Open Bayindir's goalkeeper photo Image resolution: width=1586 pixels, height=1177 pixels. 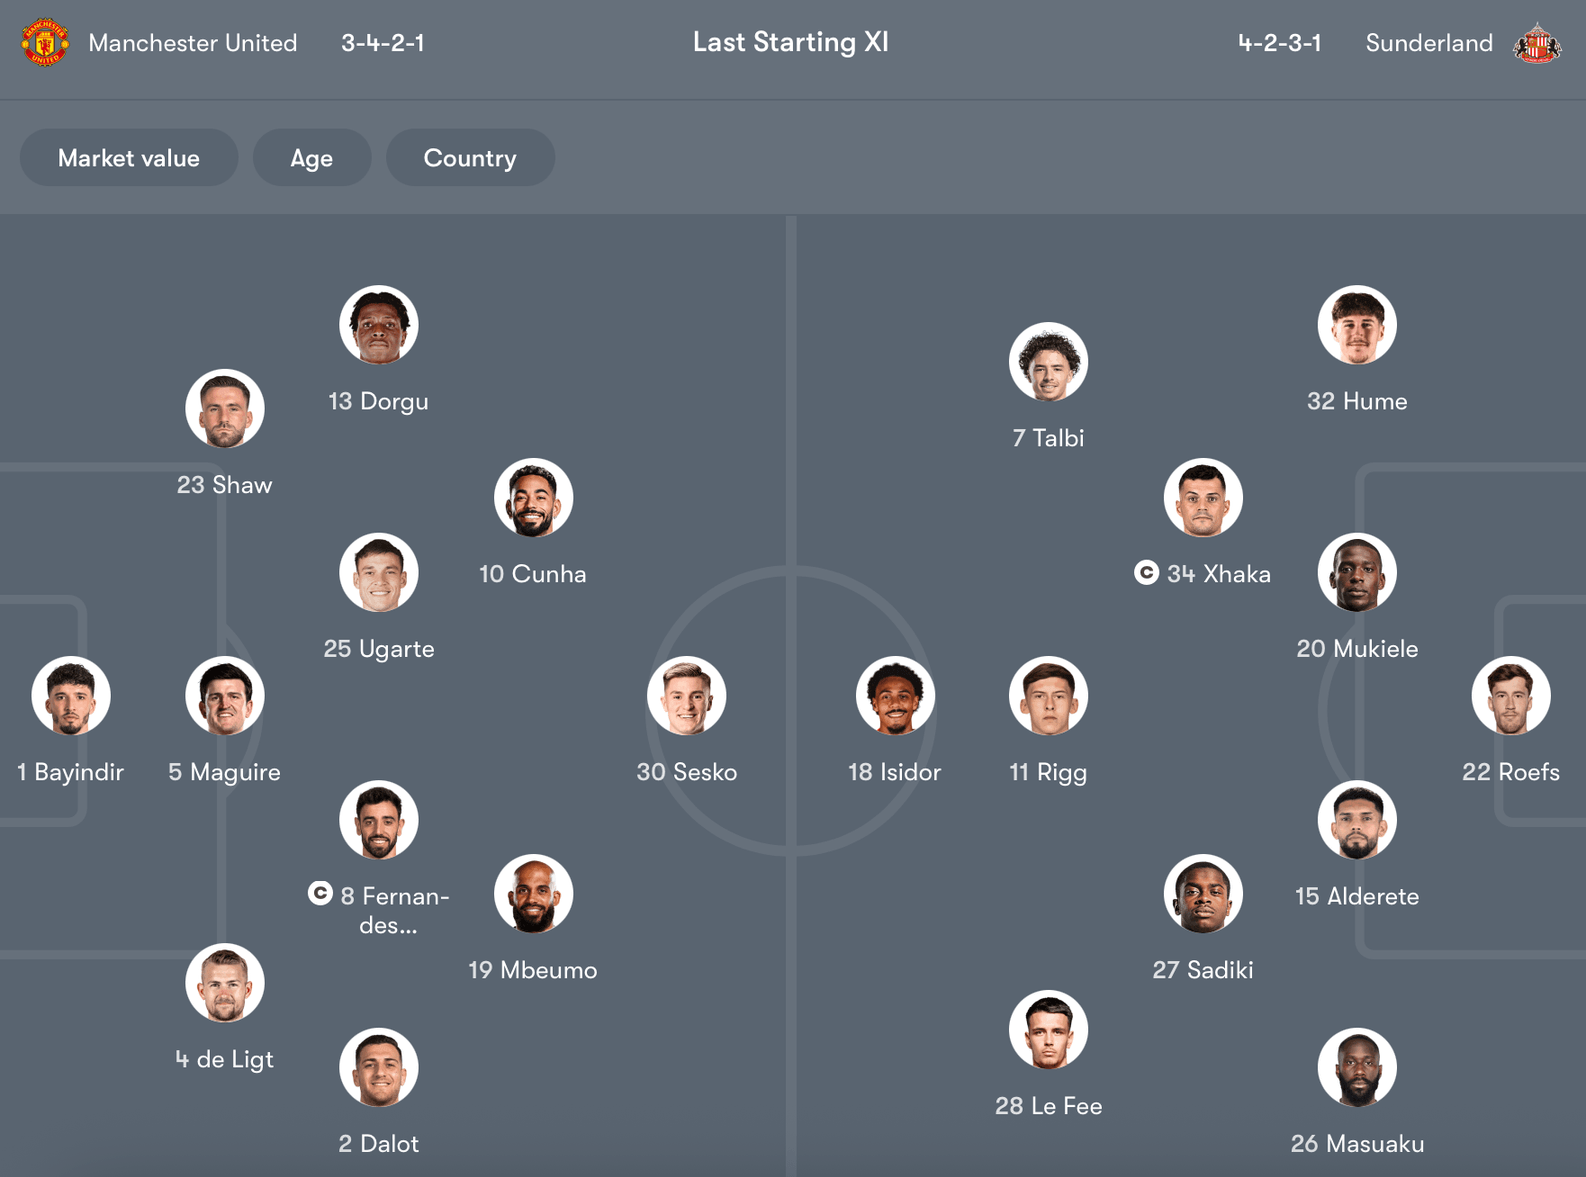(71, 696)
